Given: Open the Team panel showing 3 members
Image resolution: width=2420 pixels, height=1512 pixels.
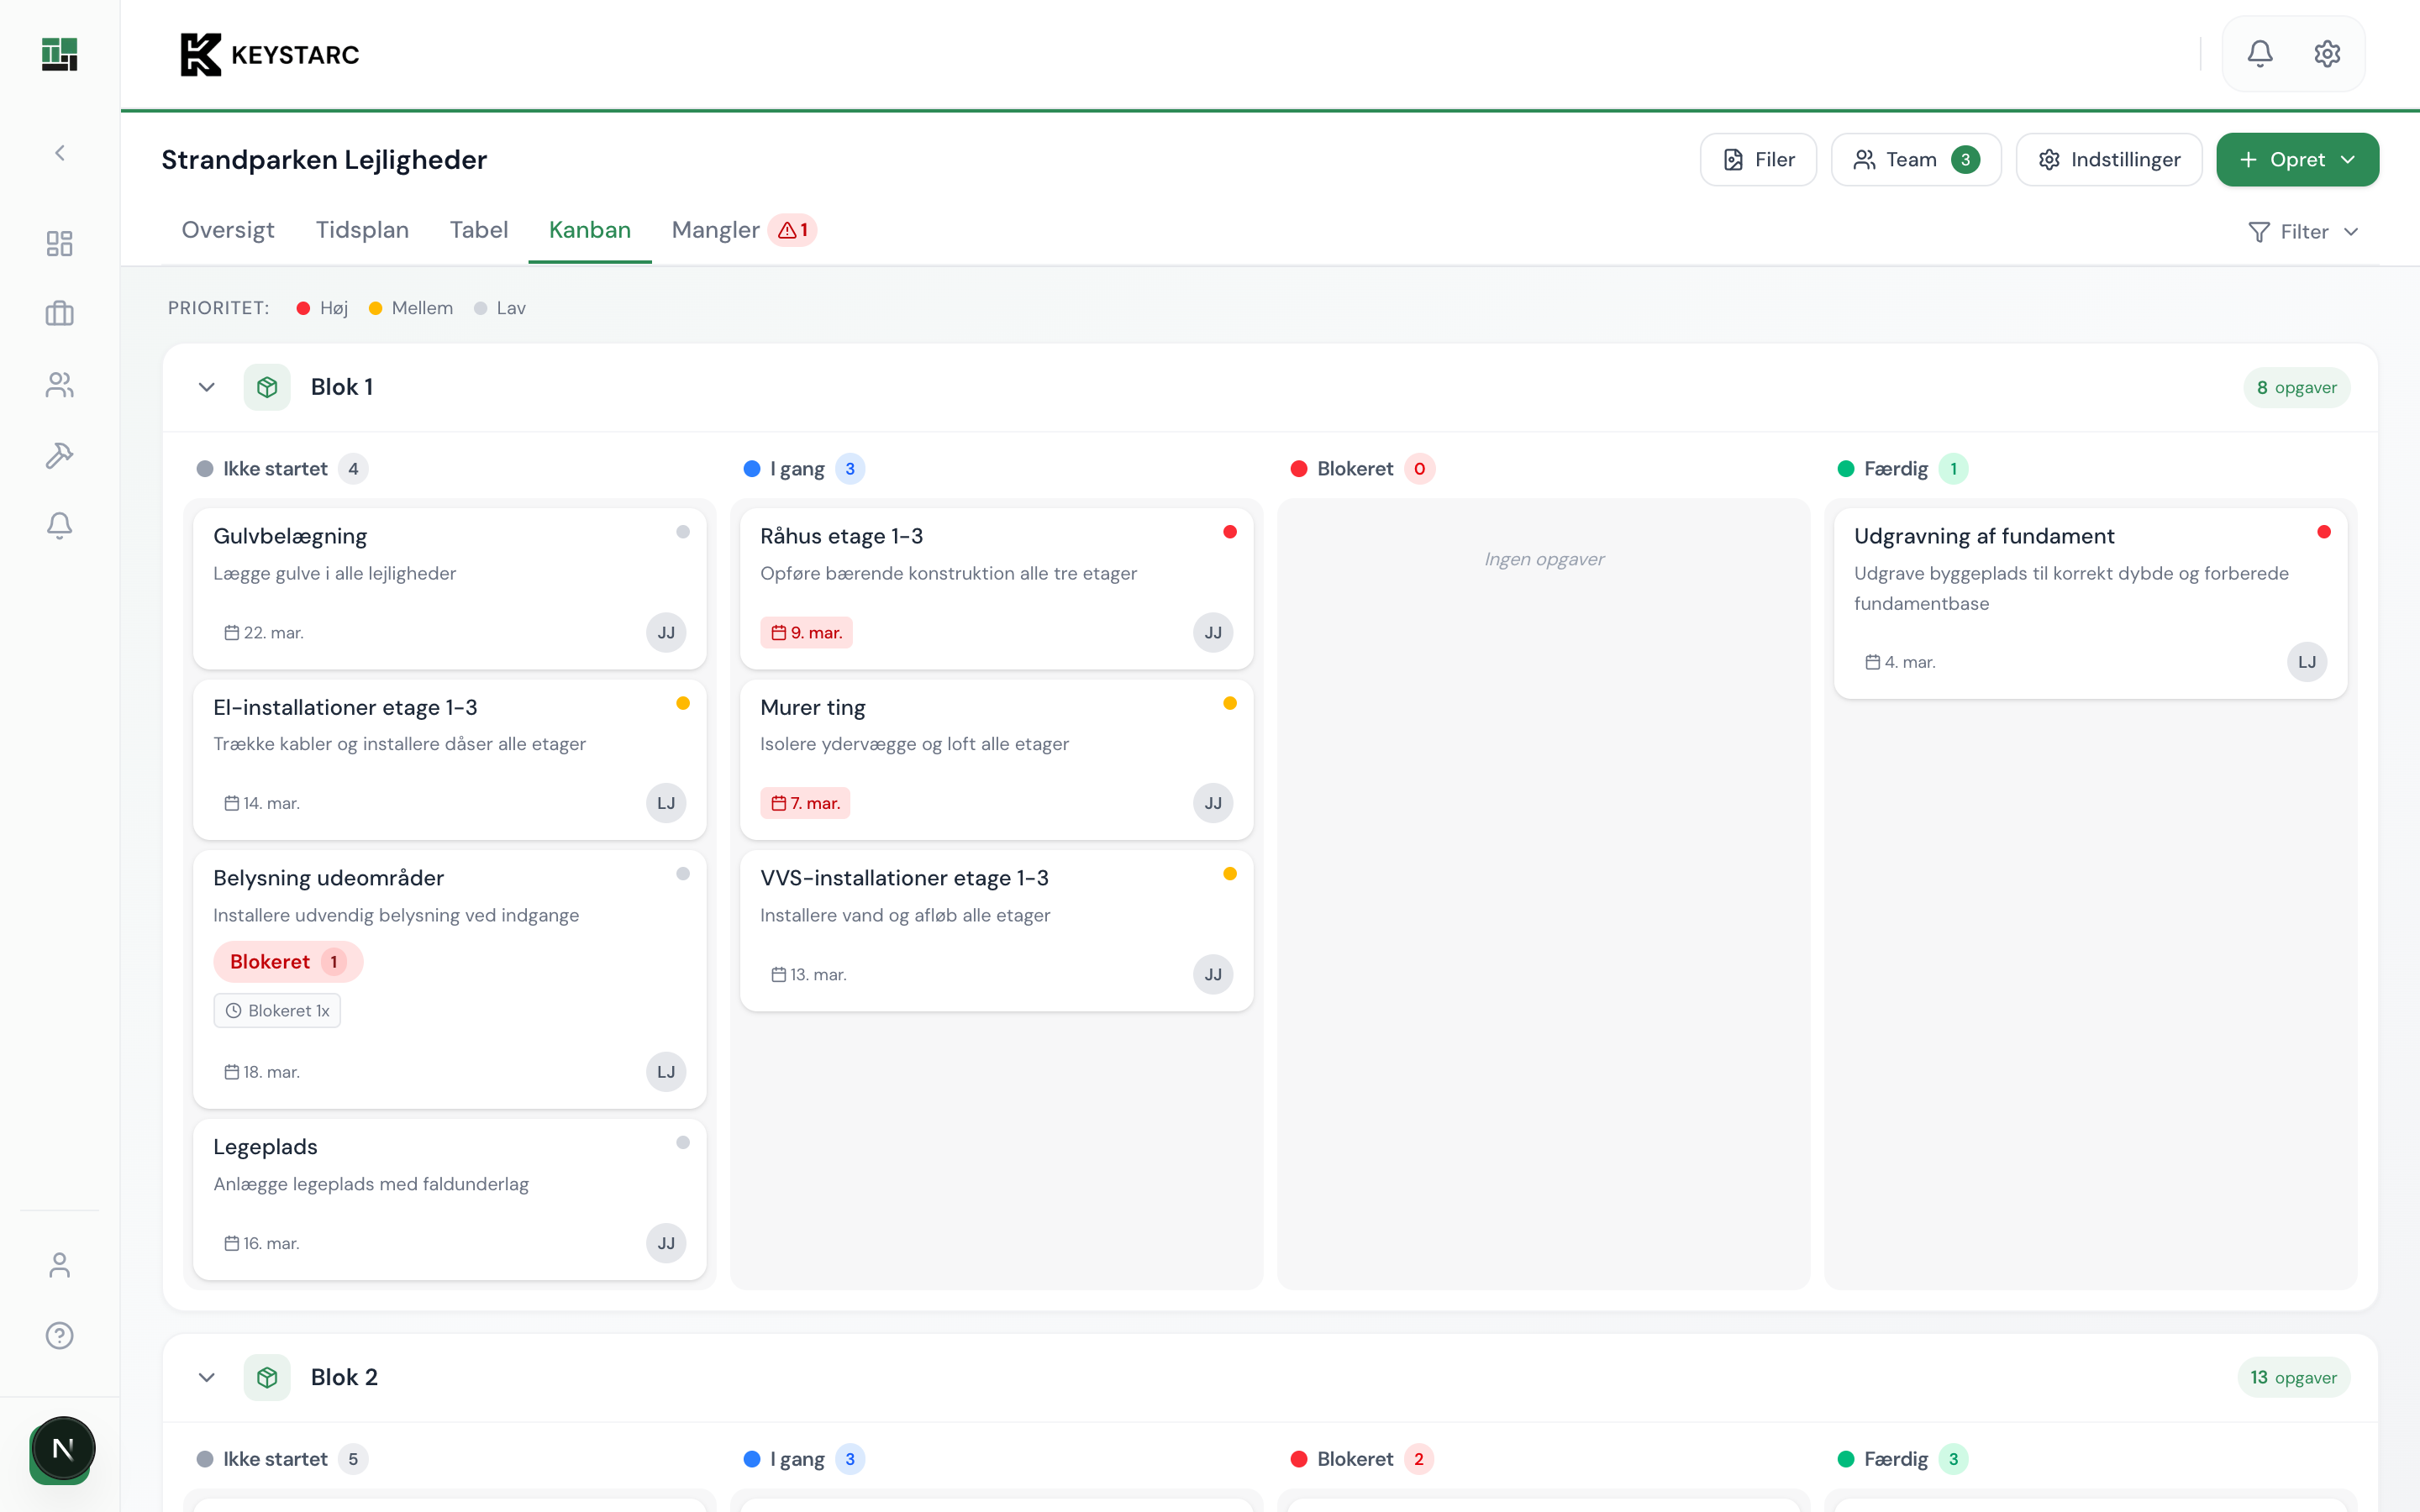Looking at the screenshot, I should click(x=1914, y=159).
